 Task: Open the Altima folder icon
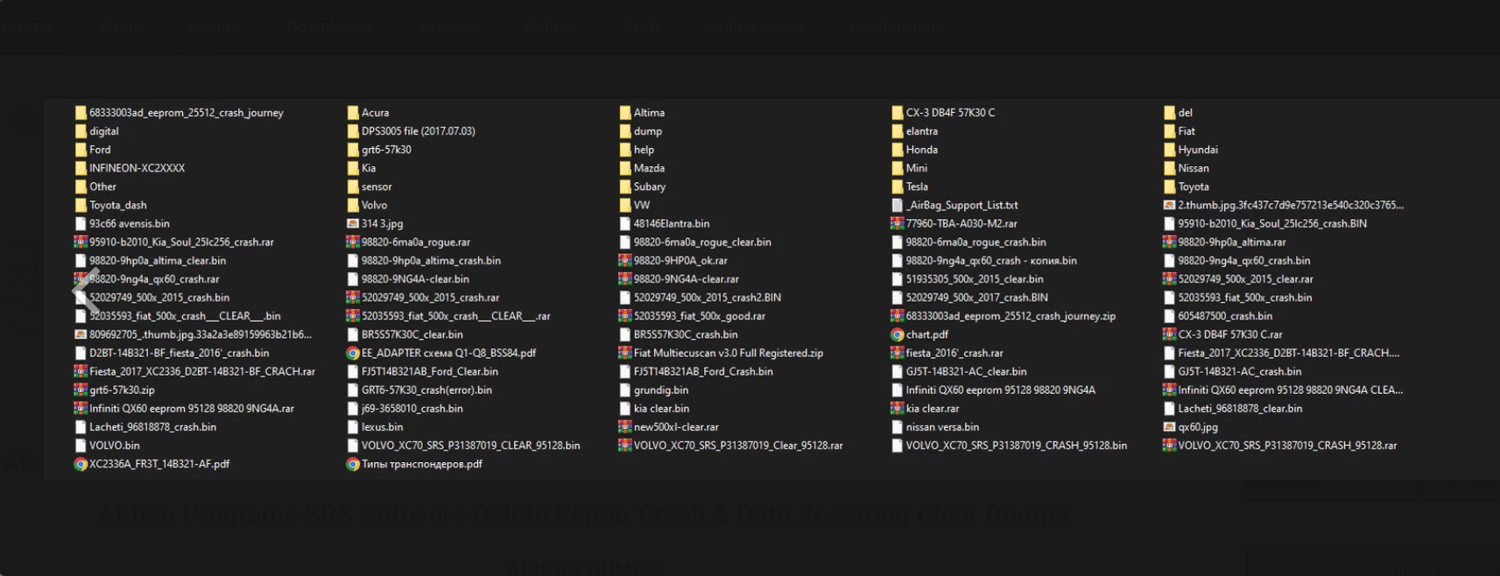coord(625,113)
